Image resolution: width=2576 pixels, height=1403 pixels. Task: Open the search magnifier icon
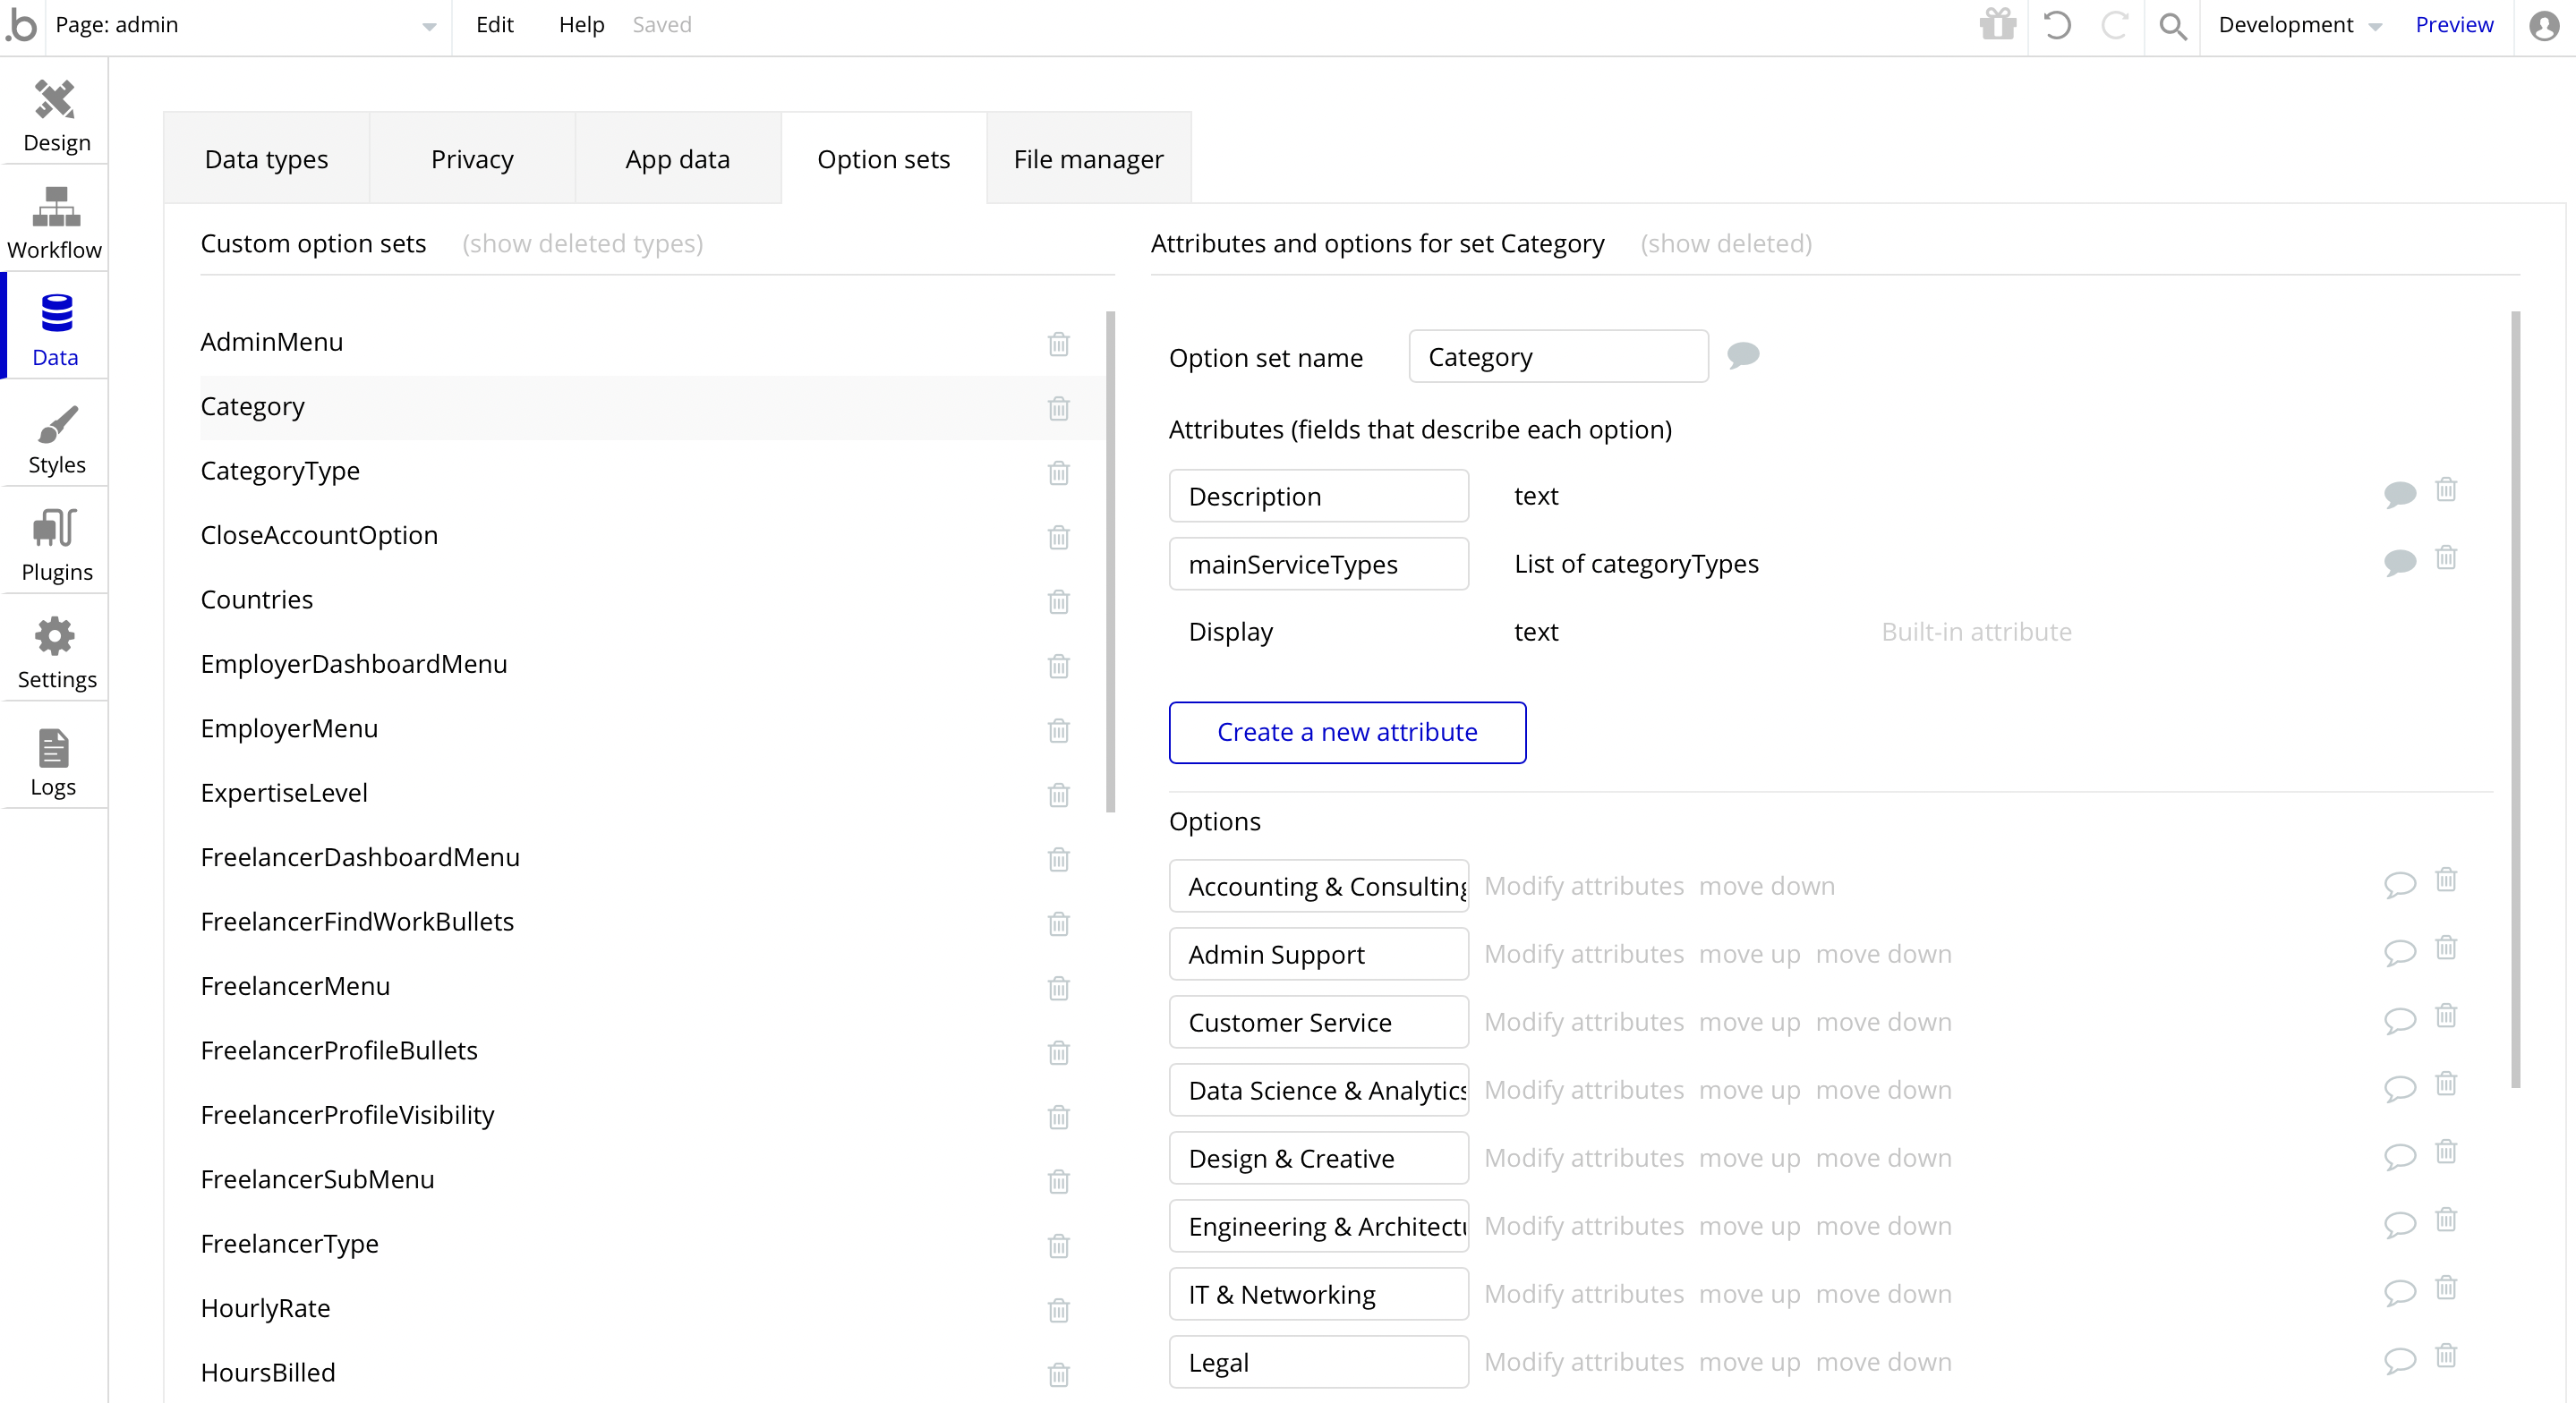pyautogui.click(x=2172, y=25)
